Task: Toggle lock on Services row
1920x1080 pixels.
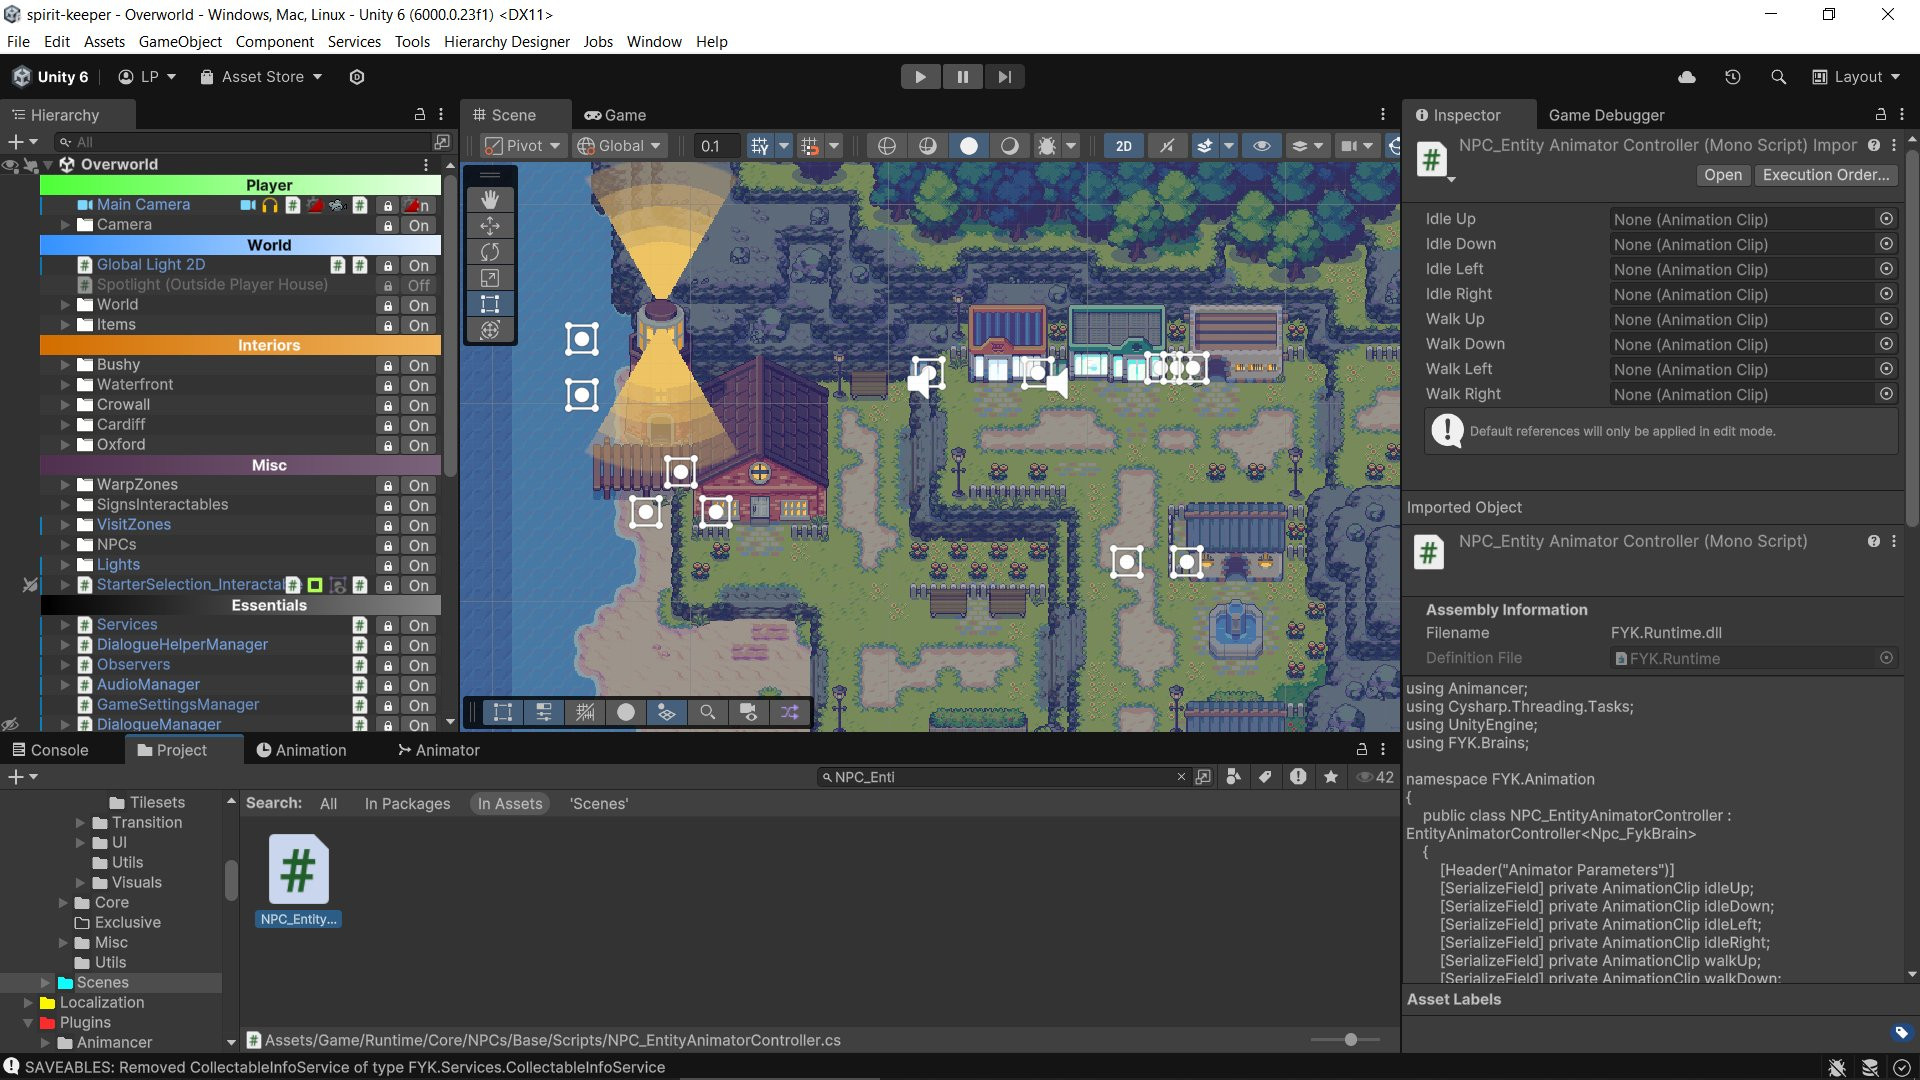Action: (388, 625)
